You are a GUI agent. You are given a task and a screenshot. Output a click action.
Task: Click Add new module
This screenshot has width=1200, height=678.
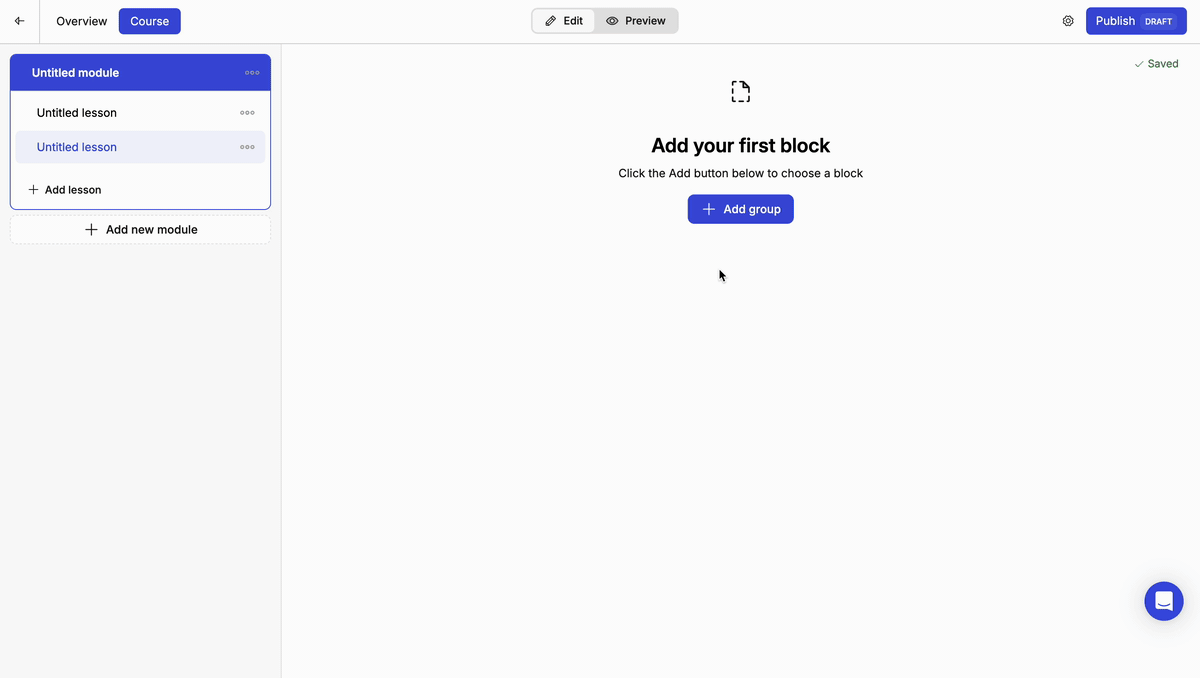[x=140, y=230]
